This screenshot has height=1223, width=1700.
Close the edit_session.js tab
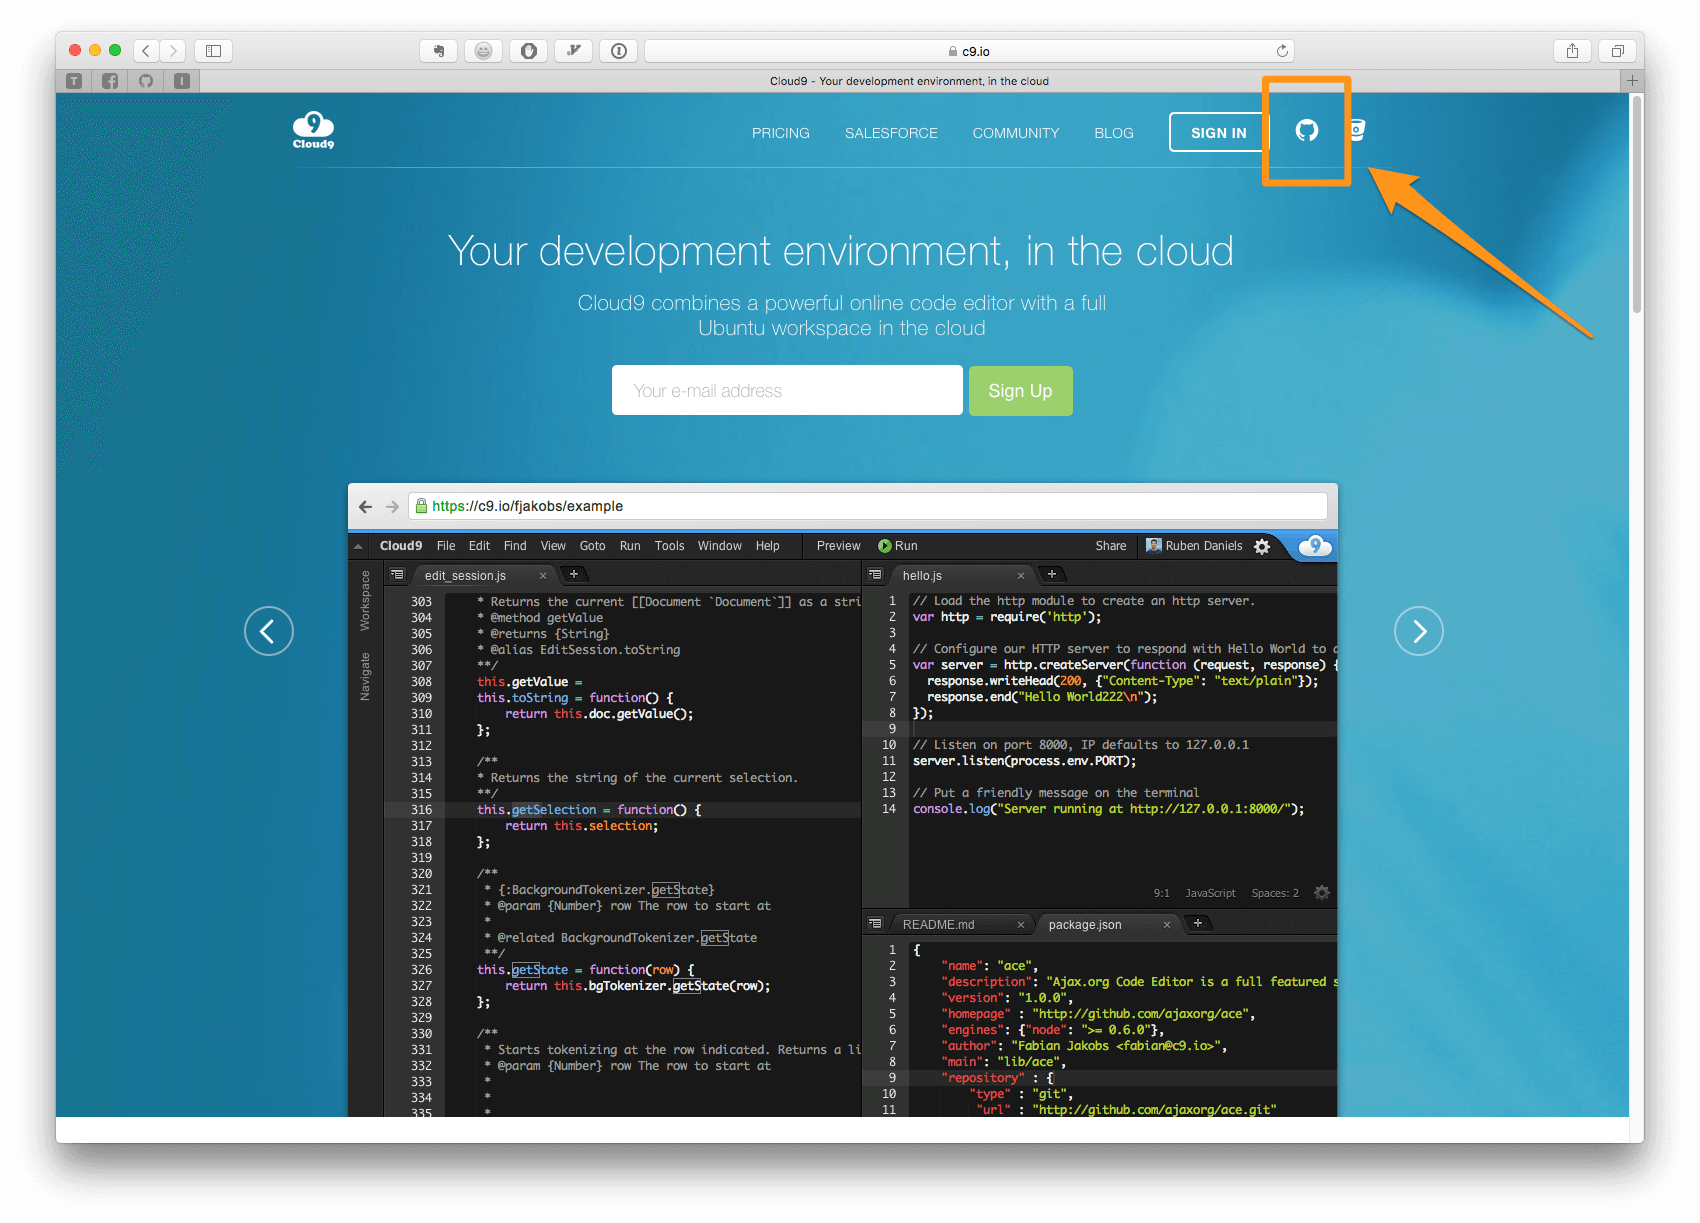click(x=543, y=576)
